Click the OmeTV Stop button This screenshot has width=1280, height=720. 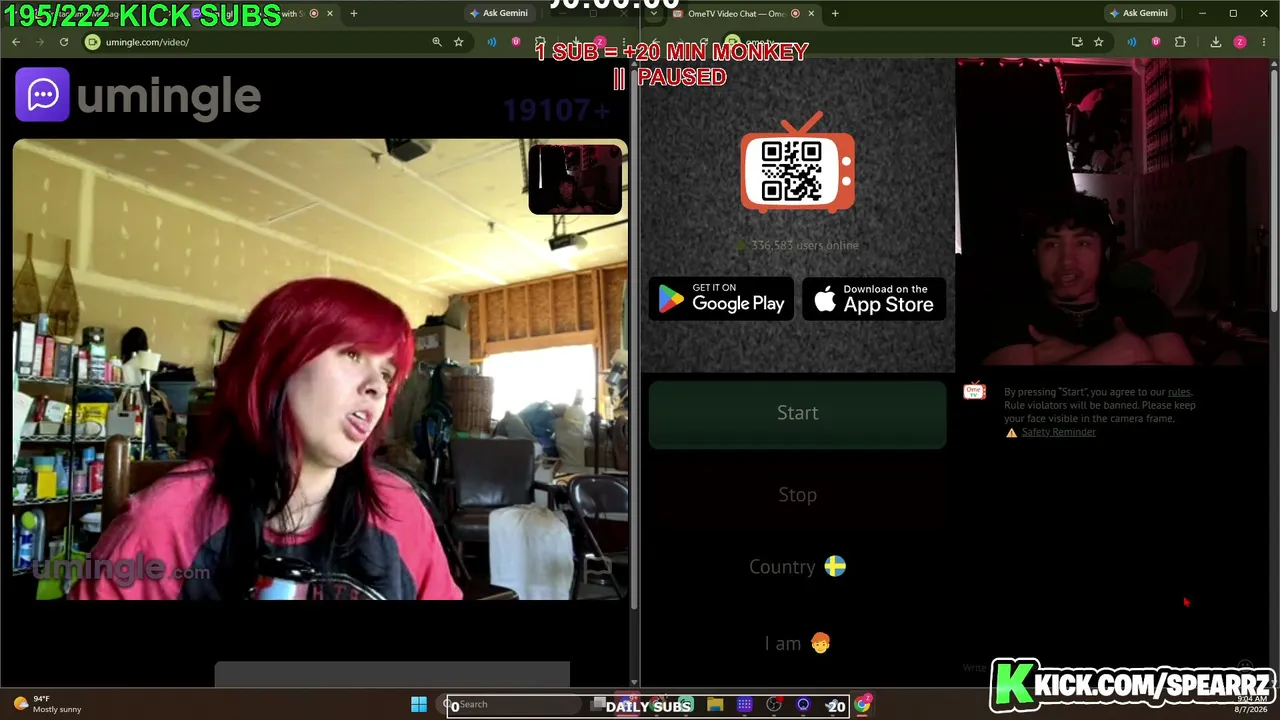pos(798,495)
